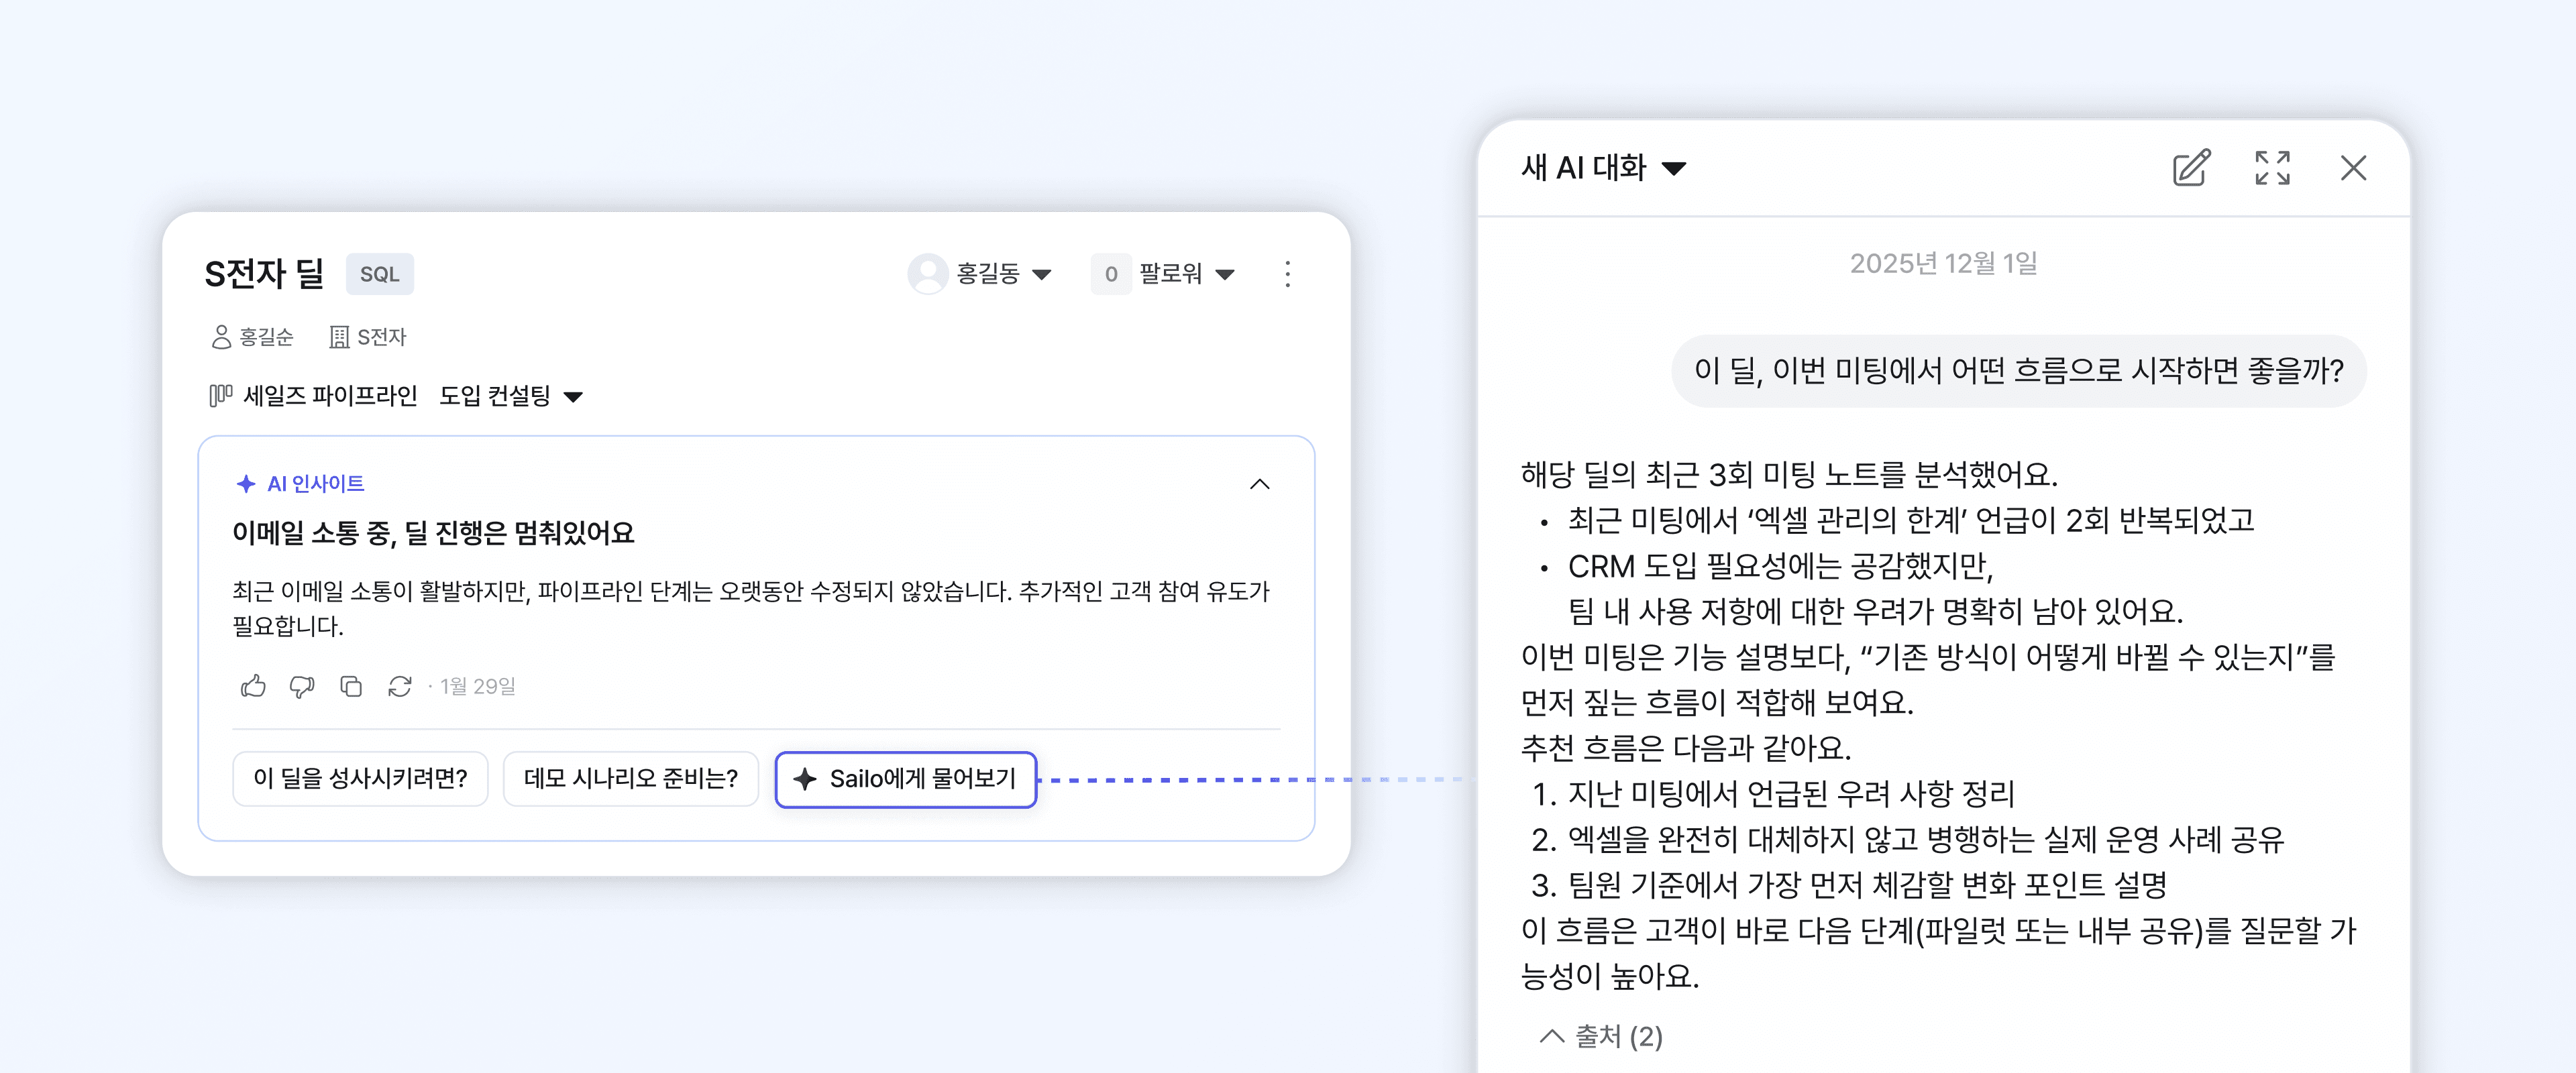The height and width of the screenshot is (1073, 2576).
Task: Close the AI conversation panel
Action: tap(2353, 168)
